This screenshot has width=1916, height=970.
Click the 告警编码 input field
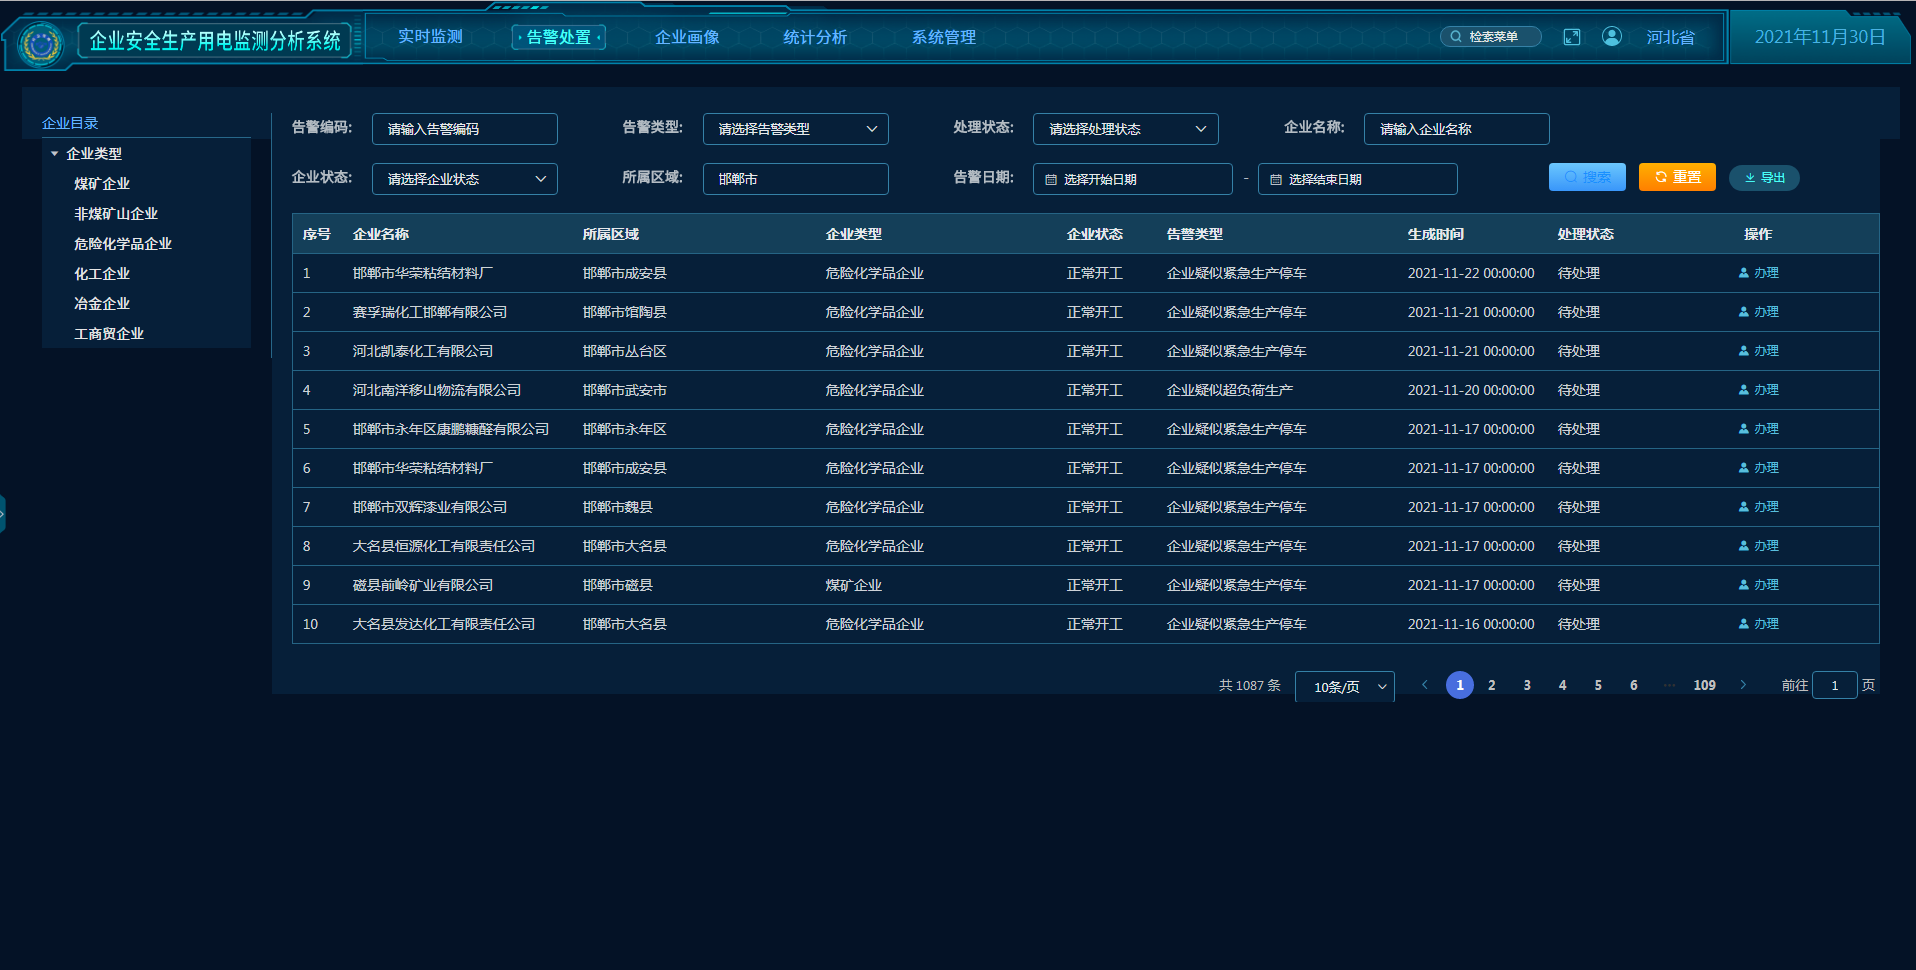coord(464,129)
